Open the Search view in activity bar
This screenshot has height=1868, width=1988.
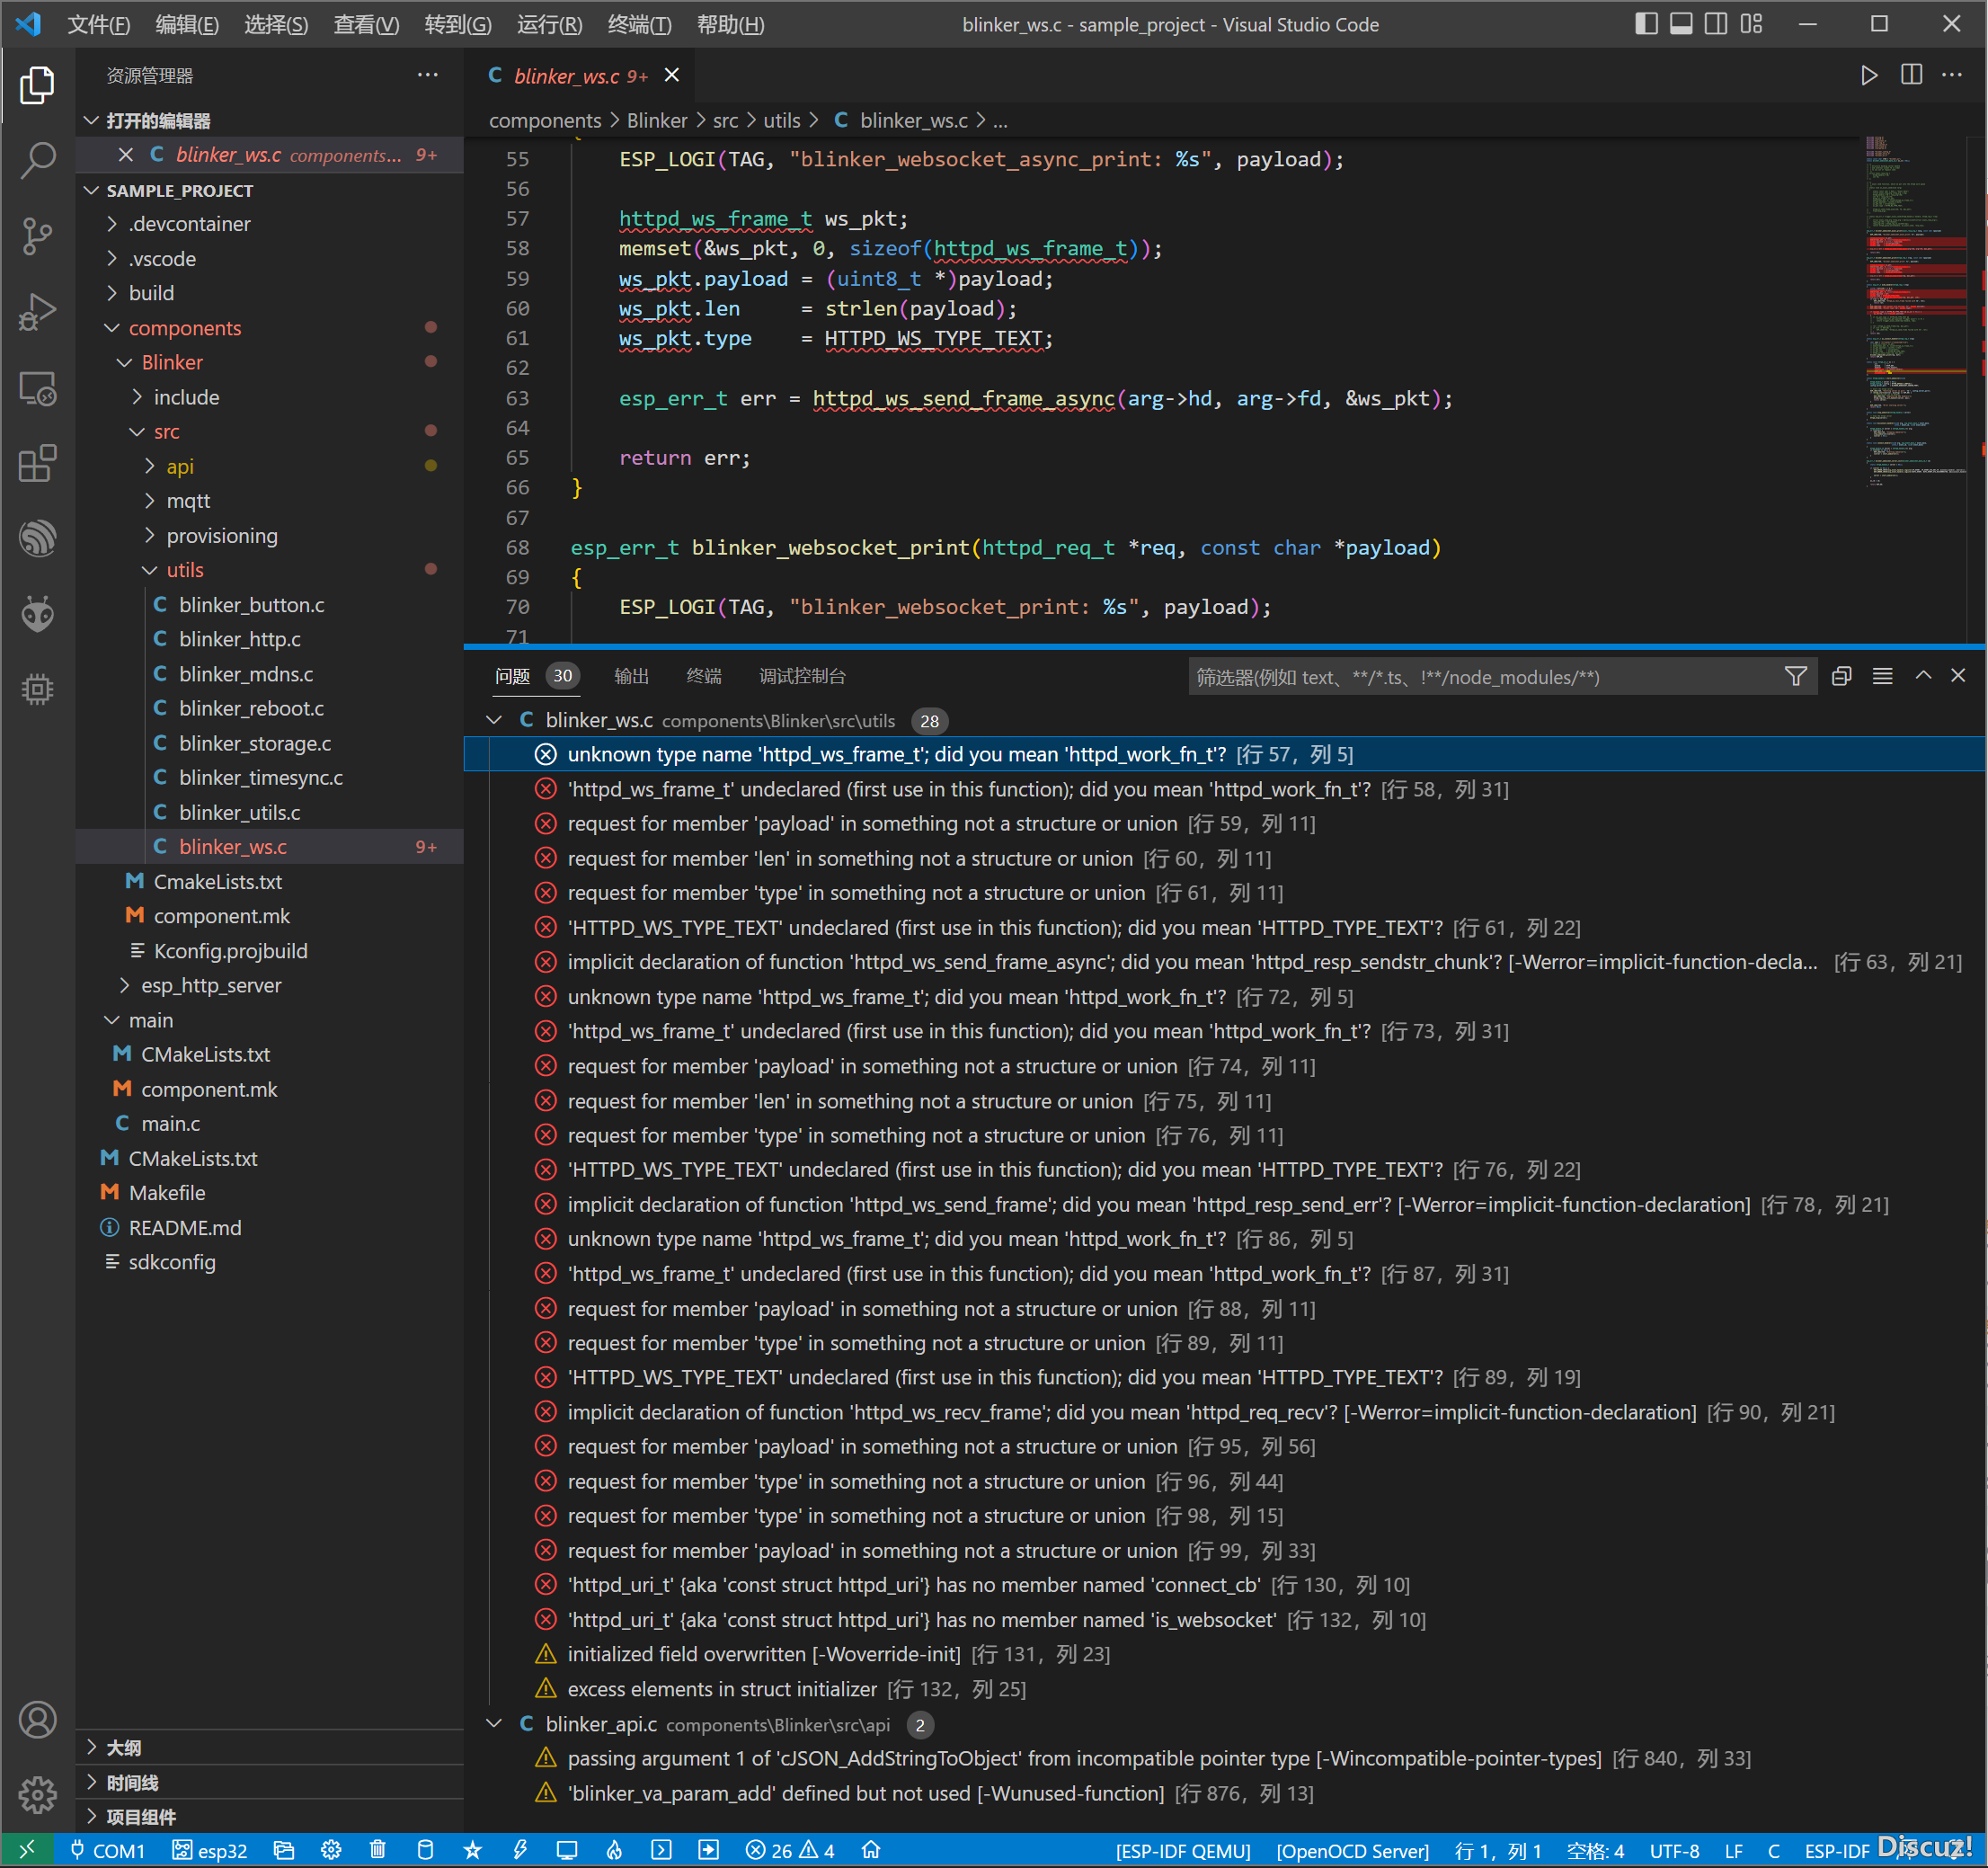point(37,160)
